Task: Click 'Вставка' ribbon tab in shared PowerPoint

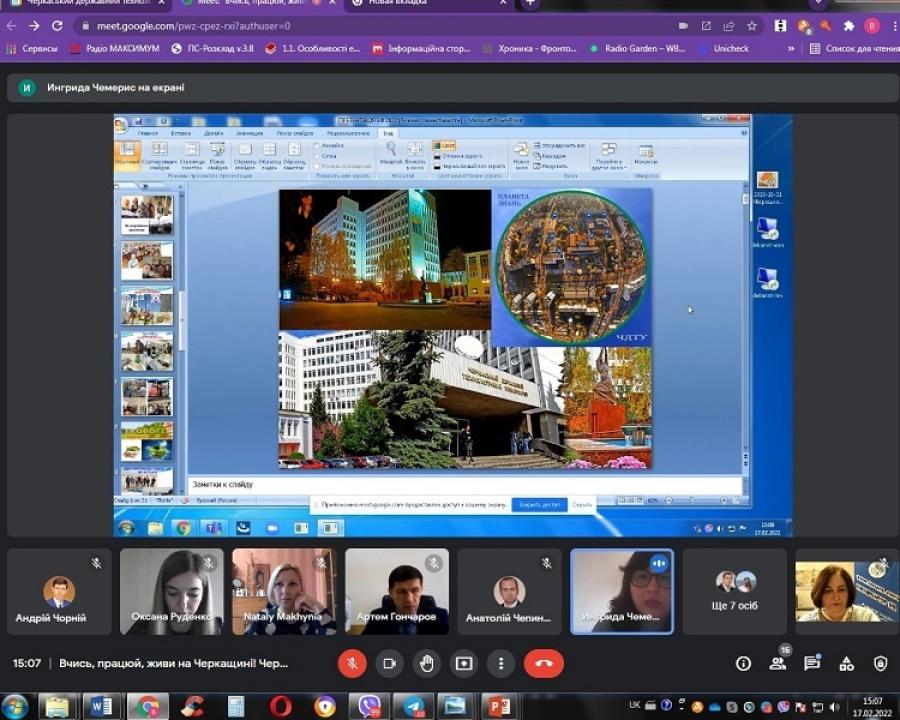Action: (x=180, y=133)
